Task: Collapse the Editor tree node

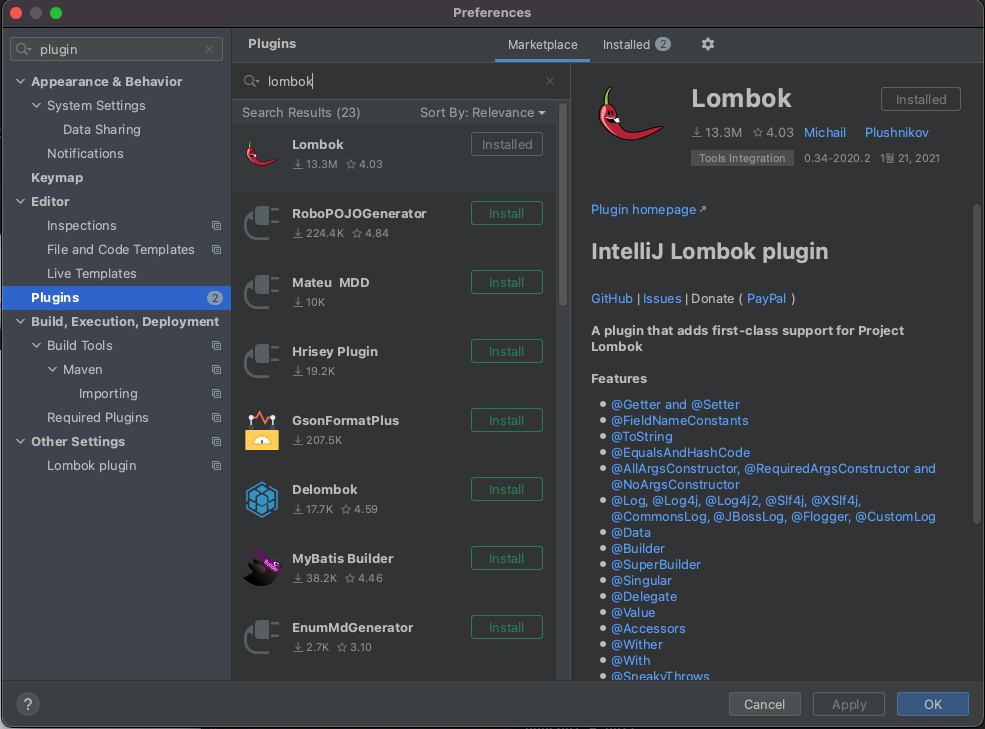Action: coord(20,201)
